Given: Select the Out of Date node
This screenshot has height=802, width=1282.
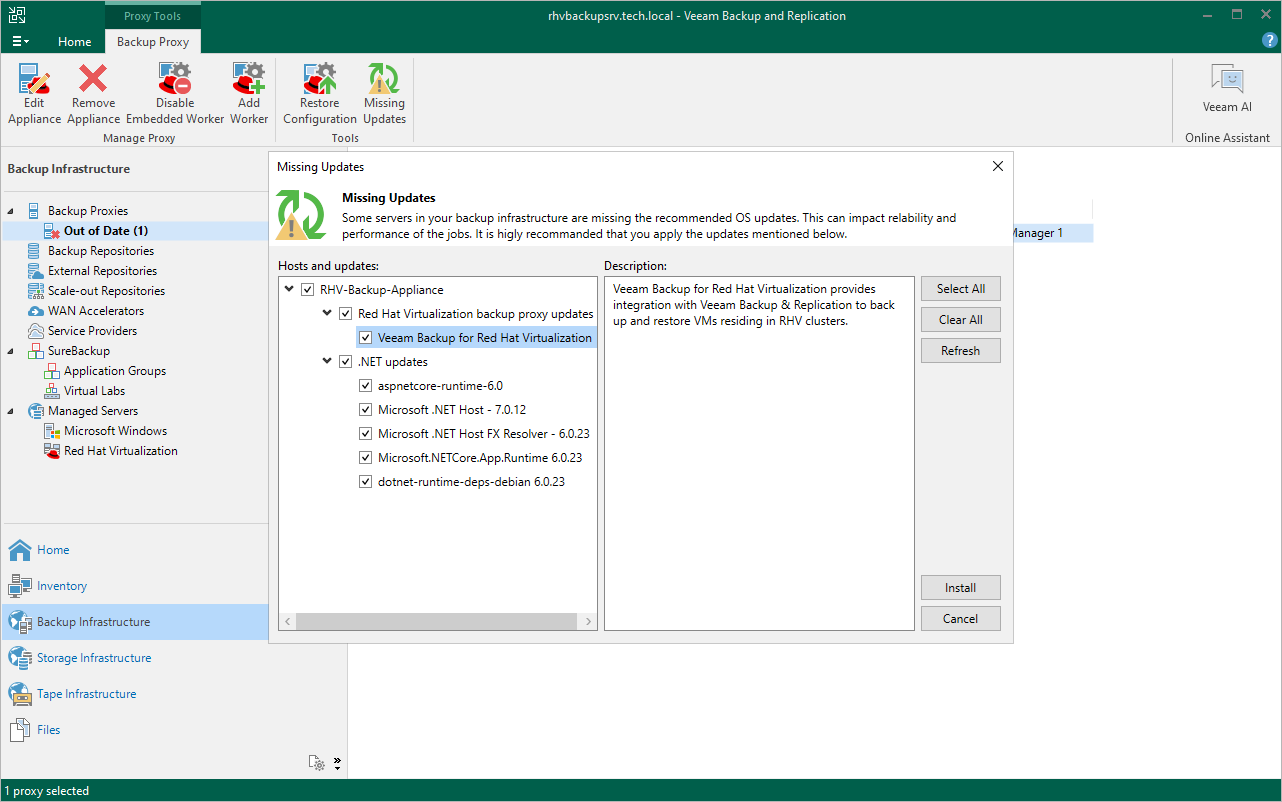Looking at the screenshot, I should point(106,231).
